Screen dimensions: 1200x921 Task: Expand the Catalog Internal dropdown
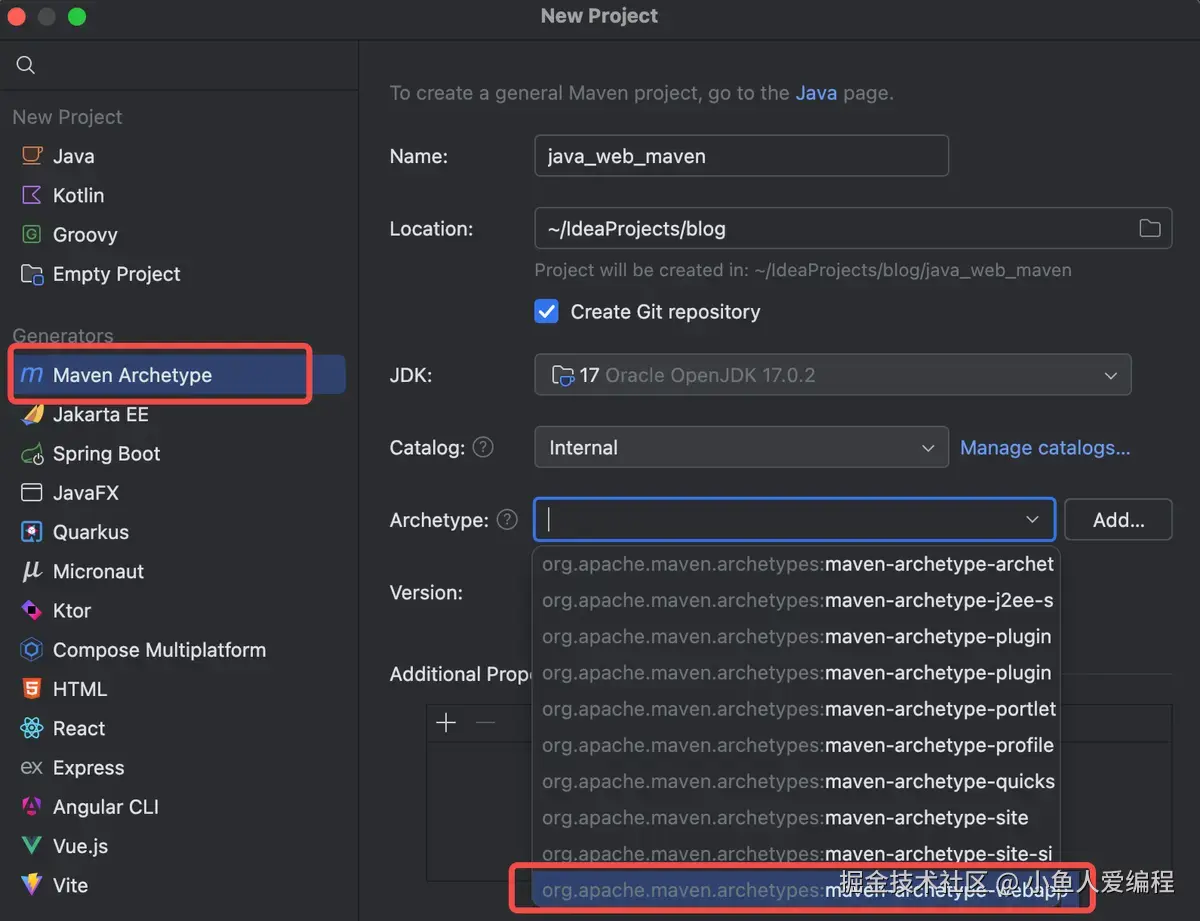927,448
